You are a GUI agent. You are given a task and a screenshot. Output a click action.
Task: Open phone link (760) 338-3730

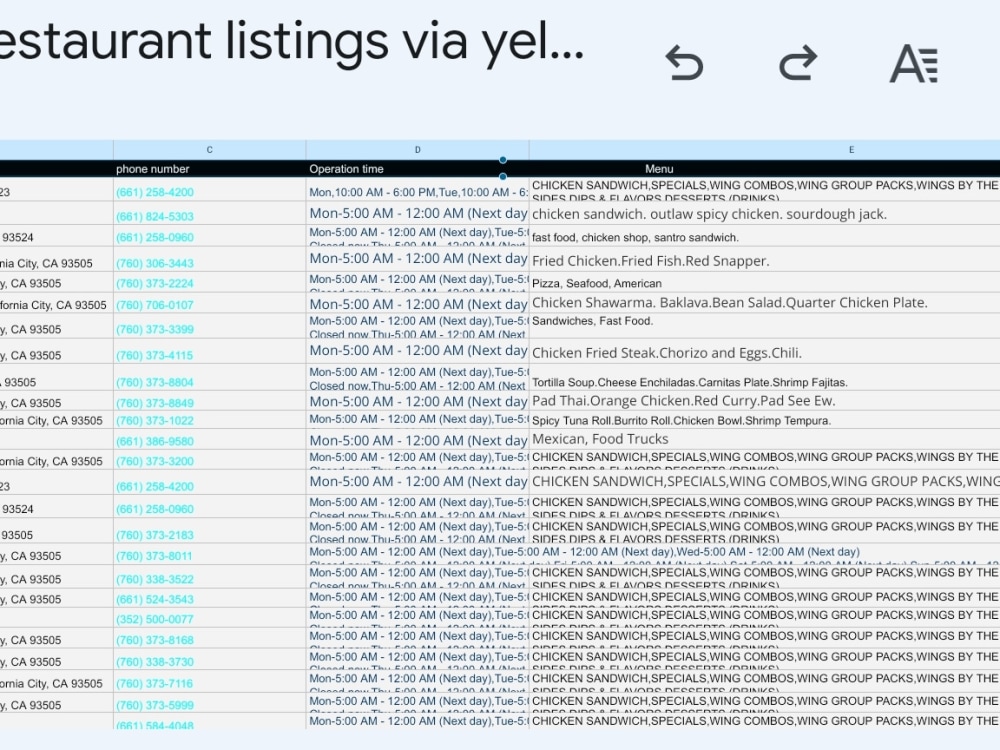click(x=155, y=662)
